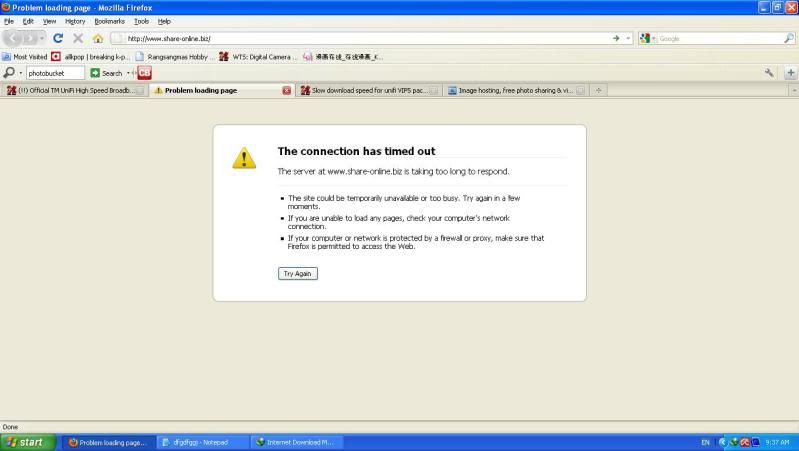
Task: Click the Reload page icon
Action: 58,38
